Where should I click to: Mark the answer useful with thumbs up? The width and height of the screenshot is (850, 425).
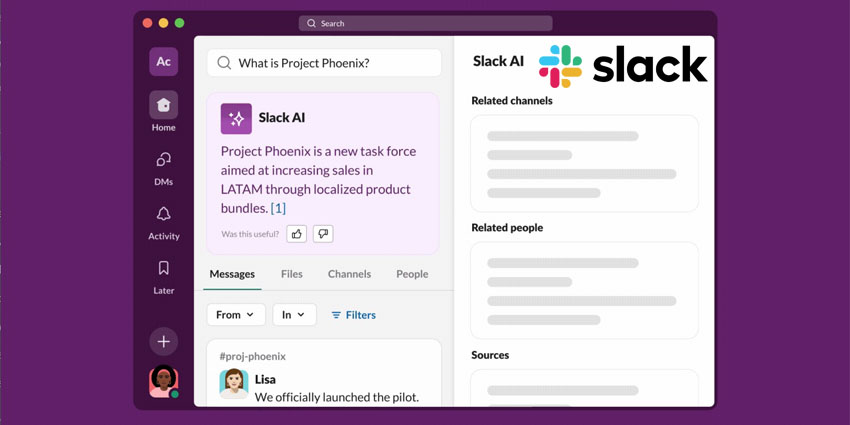click(x=297, y=234)
